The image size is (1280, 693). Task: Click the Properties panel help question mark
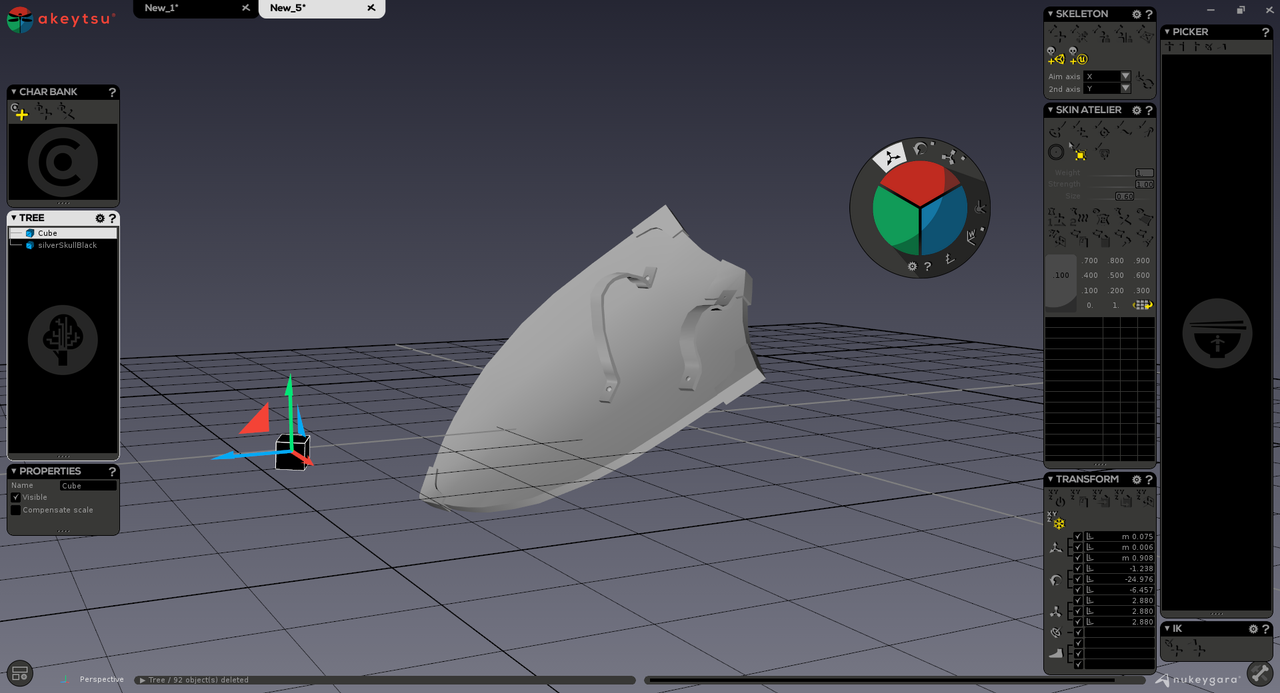point(112,472)
